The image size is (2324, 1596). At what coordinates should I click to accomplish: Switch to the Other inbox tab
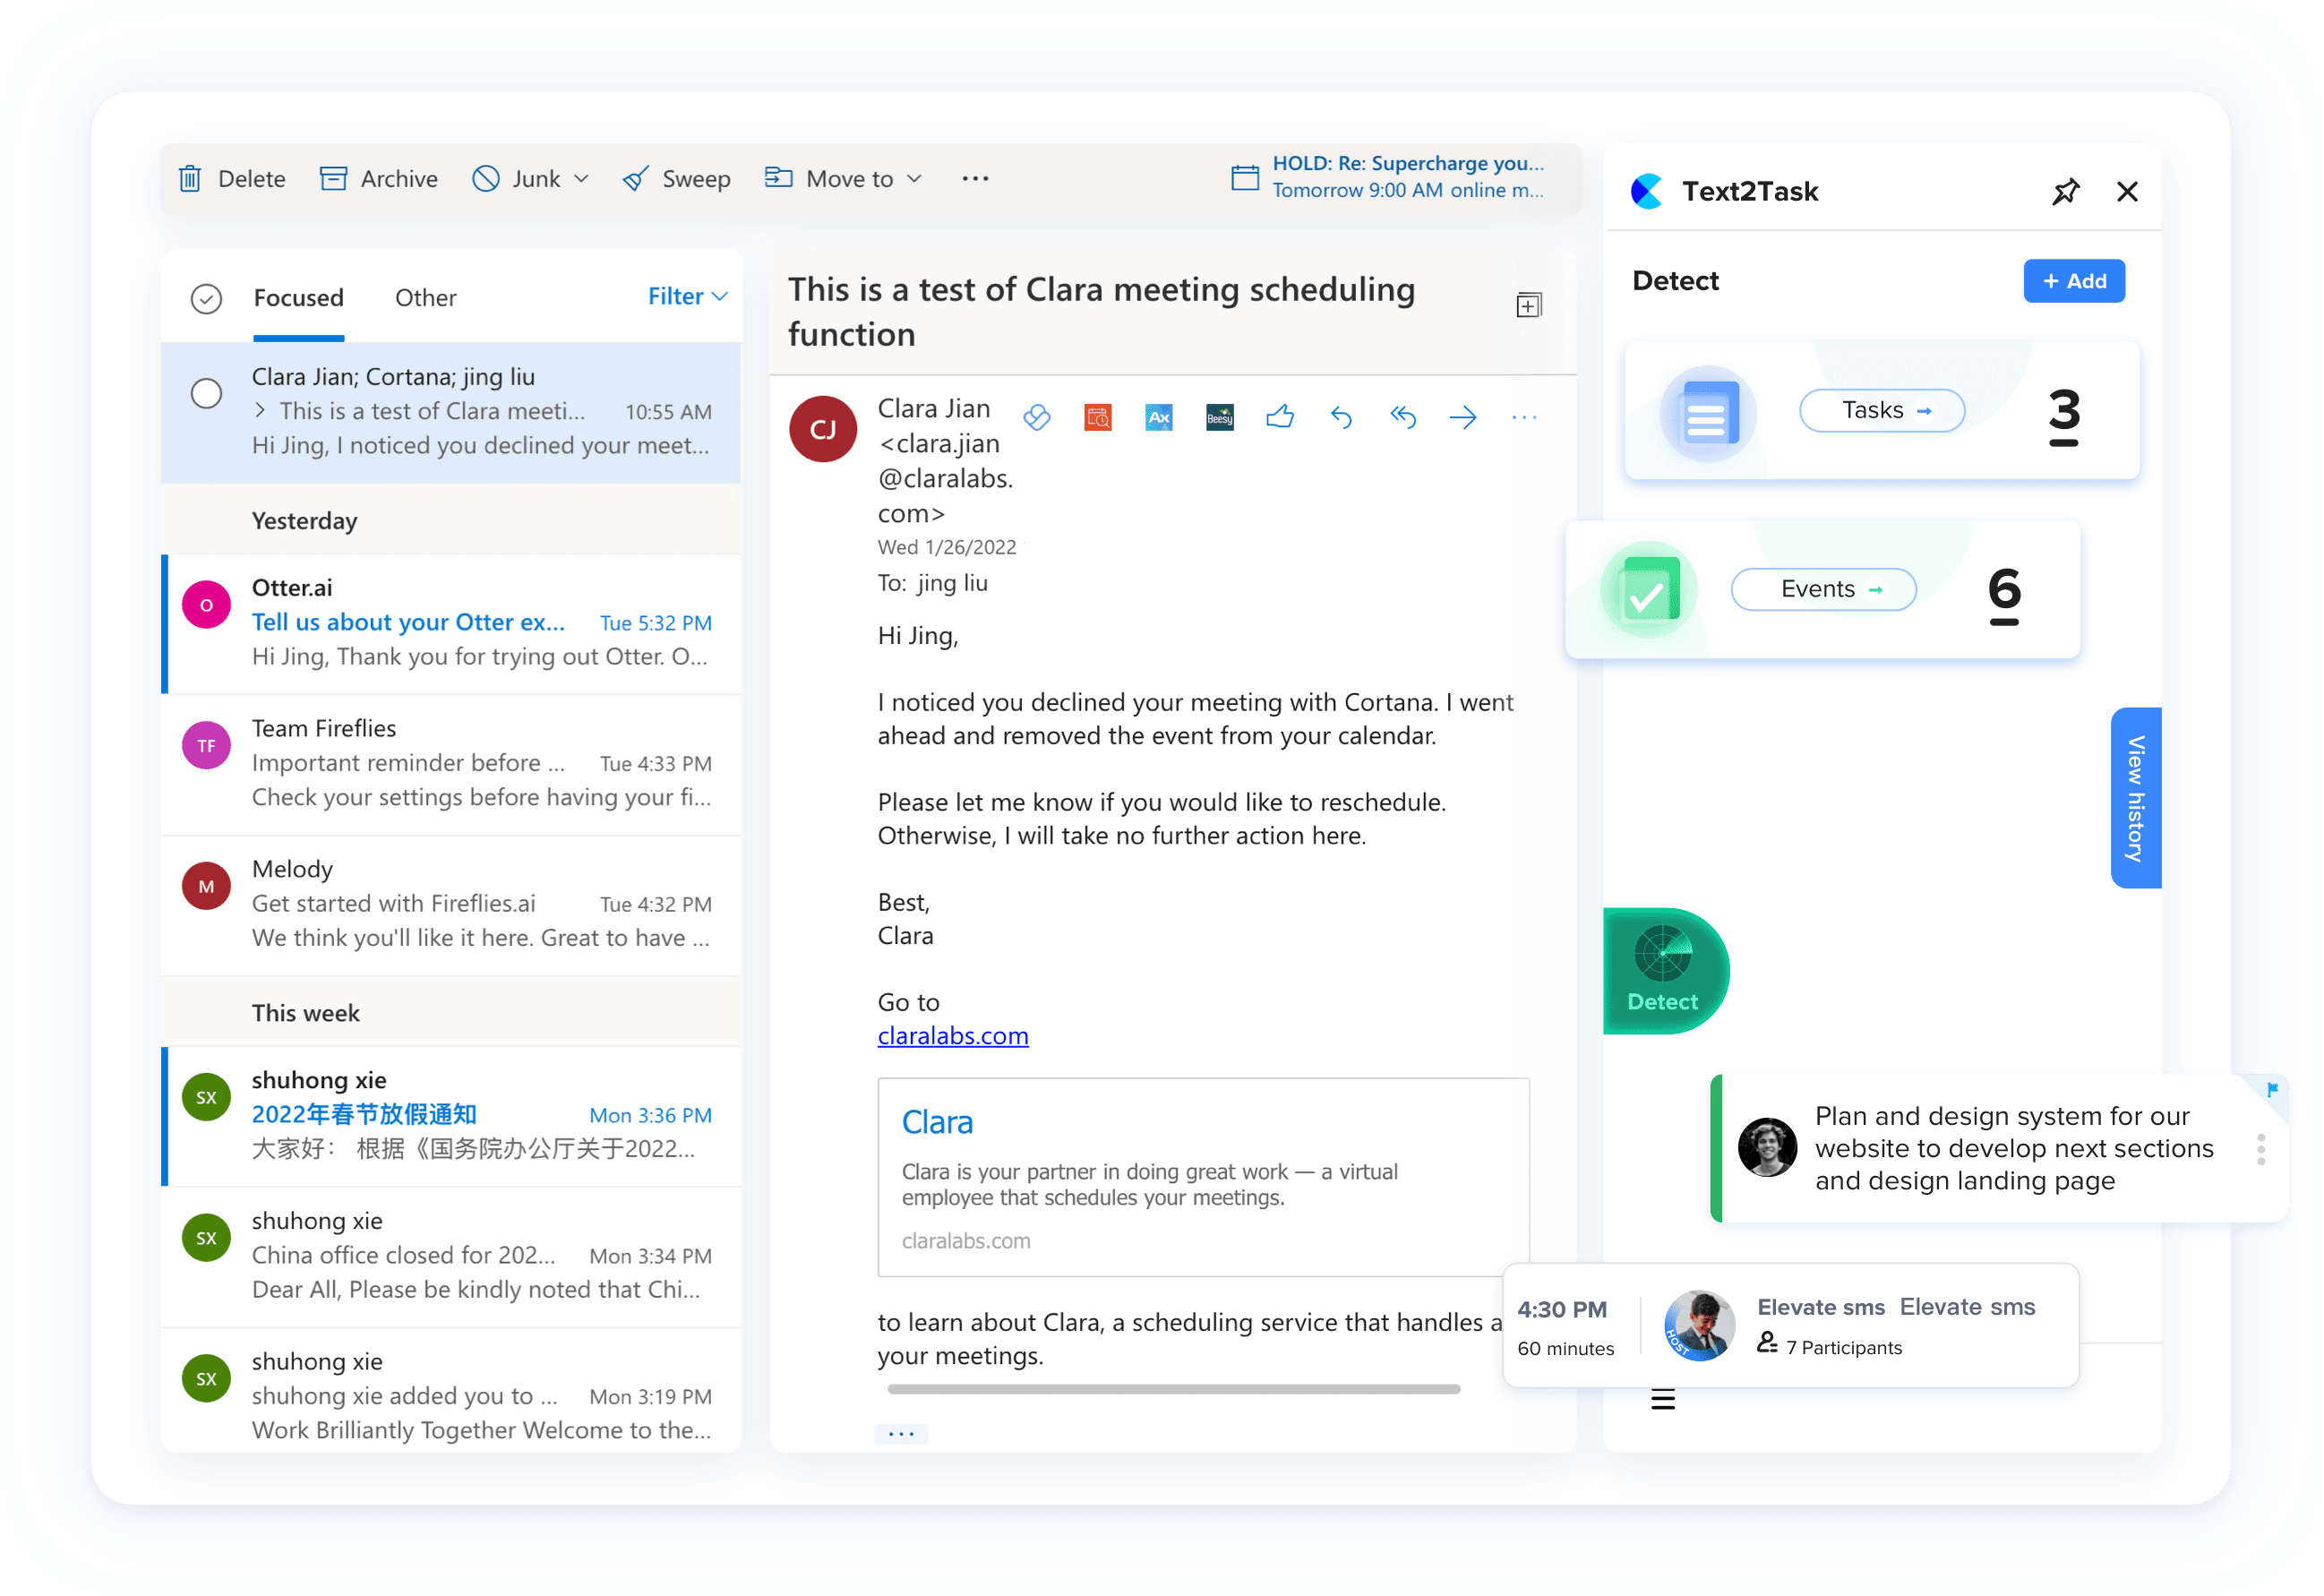425,298
